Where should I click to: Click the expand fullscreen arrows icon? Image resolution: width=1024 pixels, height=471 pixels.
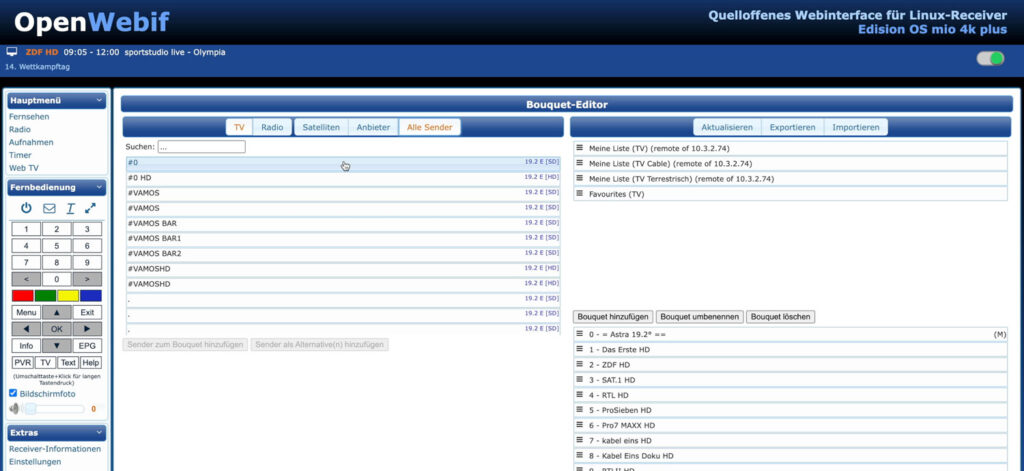point(91,208)
